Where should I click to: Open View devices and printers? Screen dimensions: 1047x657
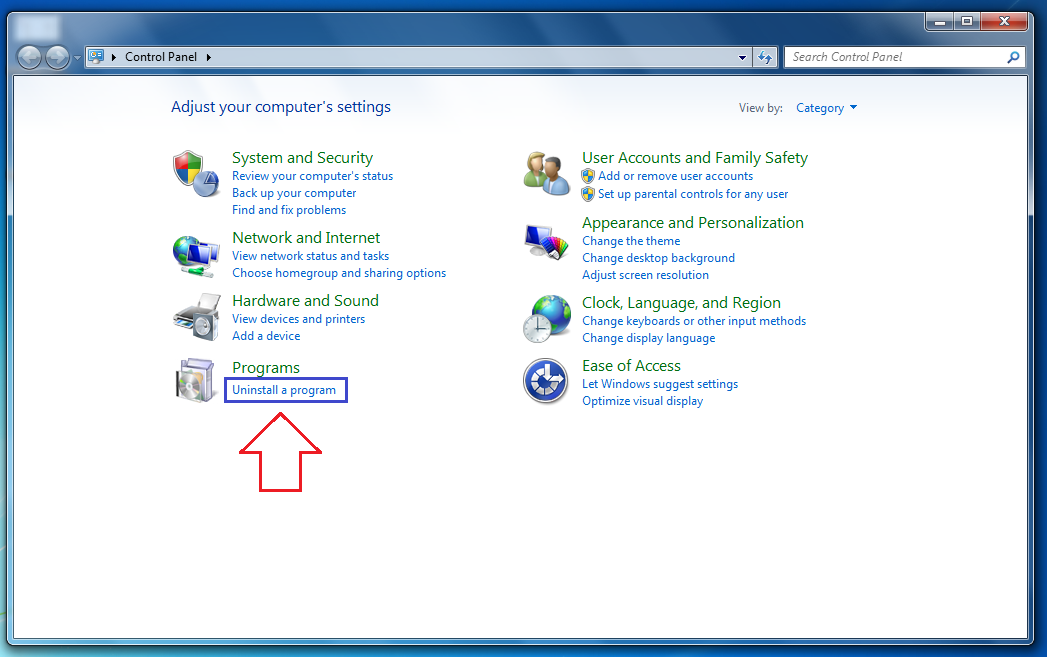pos(298,319)
